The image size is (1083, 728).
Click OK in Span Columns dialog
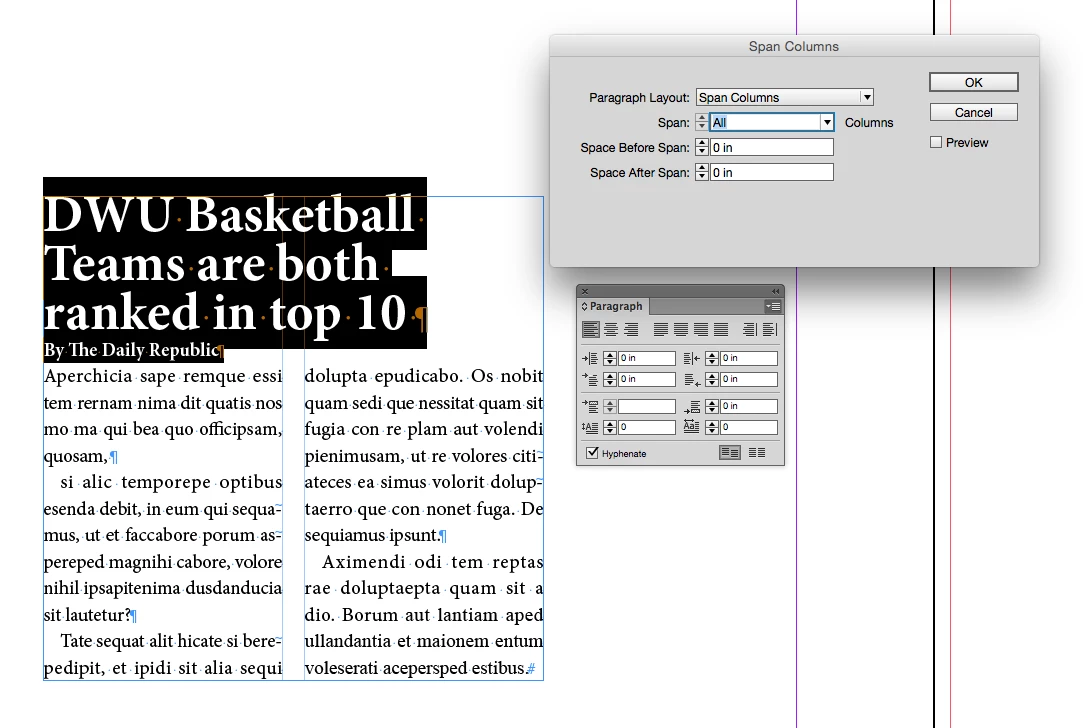973,82
